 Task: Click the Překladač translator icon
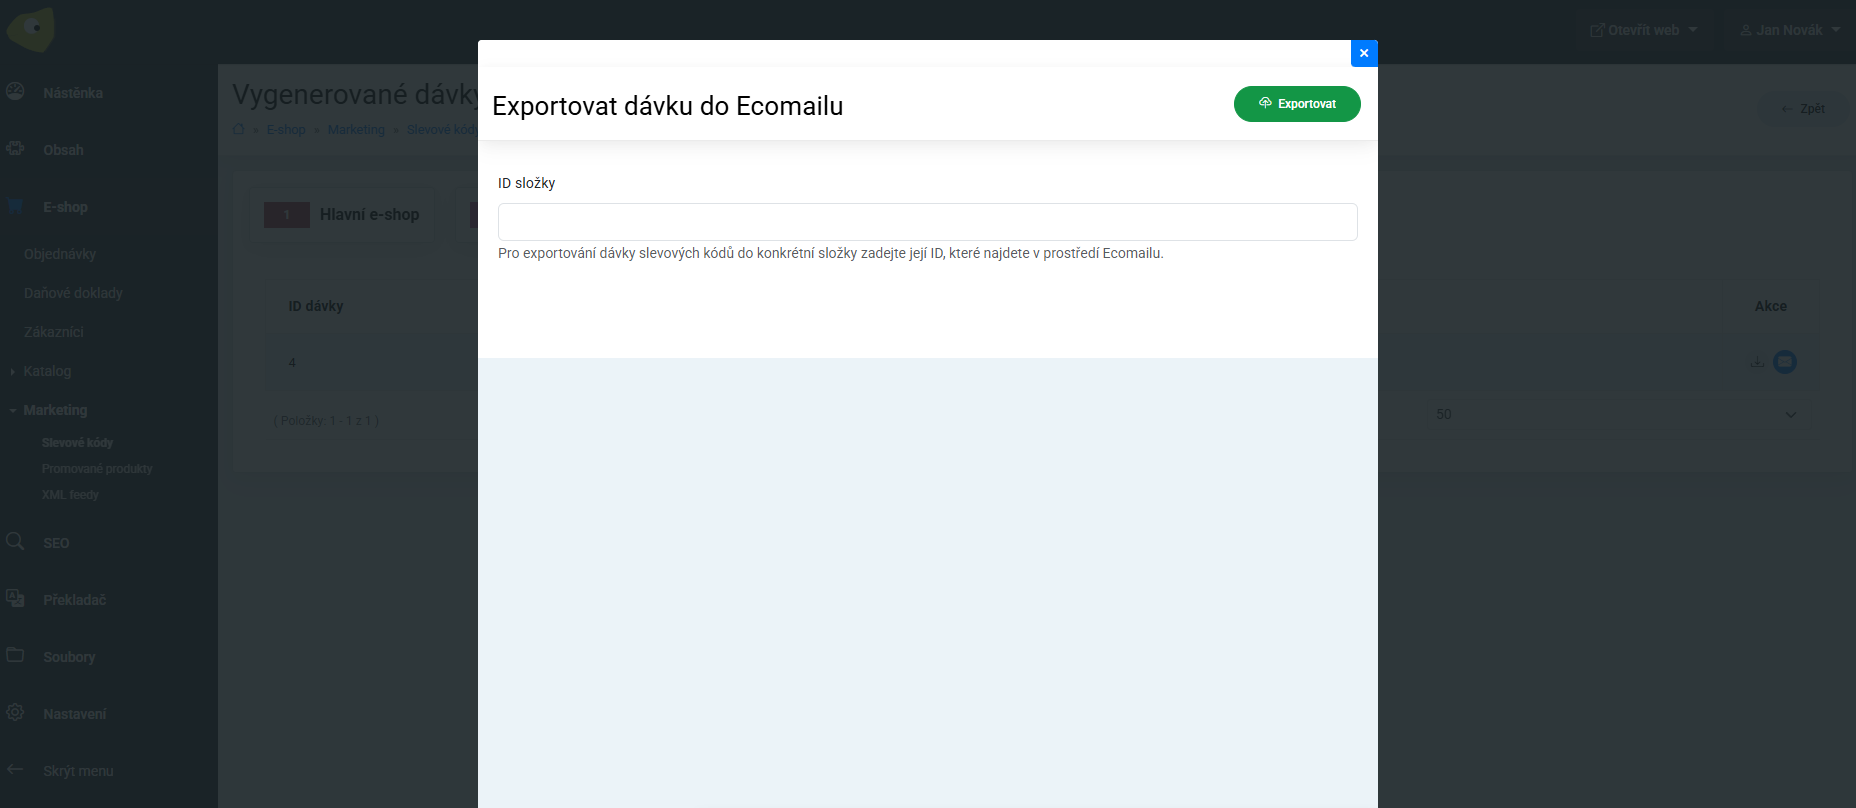tap(15, 599)
